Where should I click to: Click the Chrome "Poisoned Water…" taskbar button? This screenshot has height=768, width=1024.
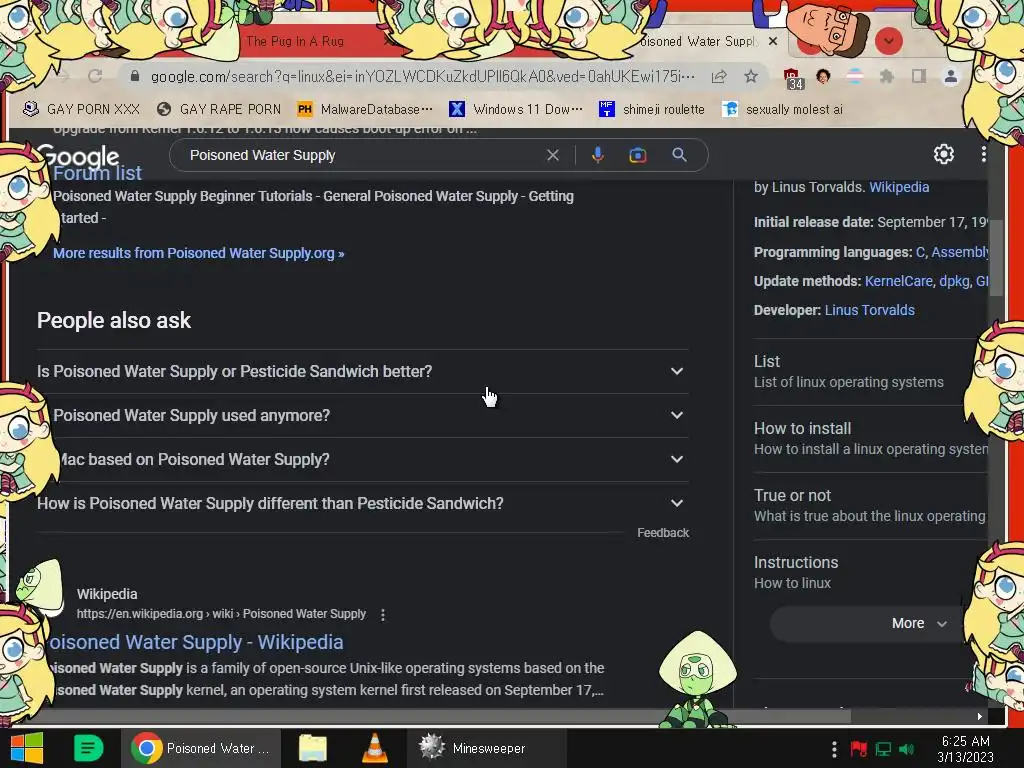coord(202,748)
